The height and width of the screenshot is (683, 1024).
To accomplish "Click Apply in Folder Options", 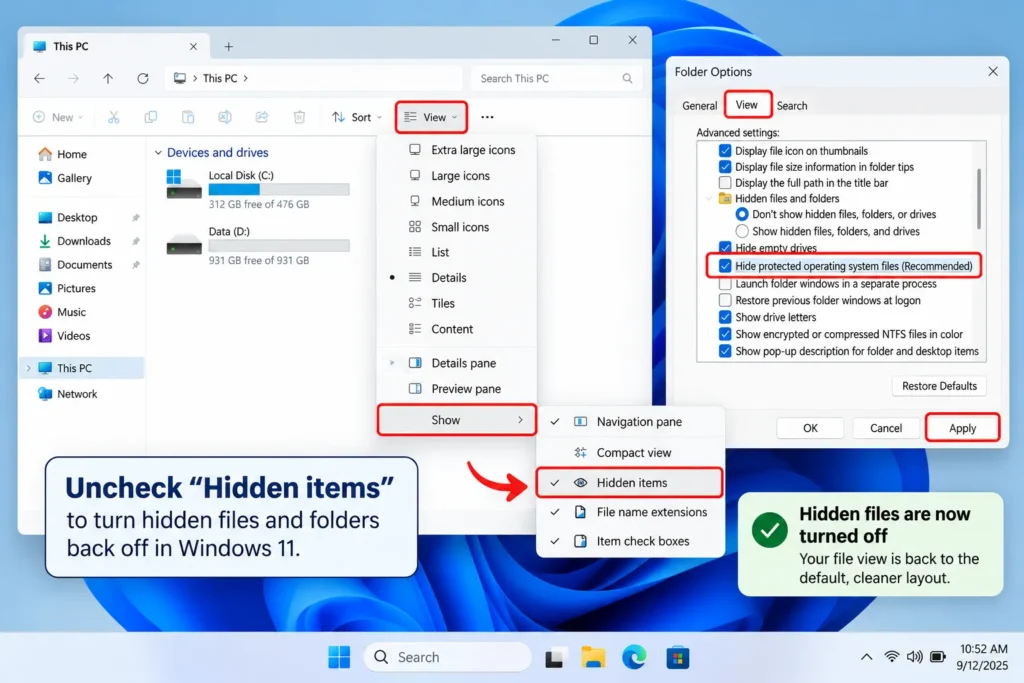I will [962, 428].
